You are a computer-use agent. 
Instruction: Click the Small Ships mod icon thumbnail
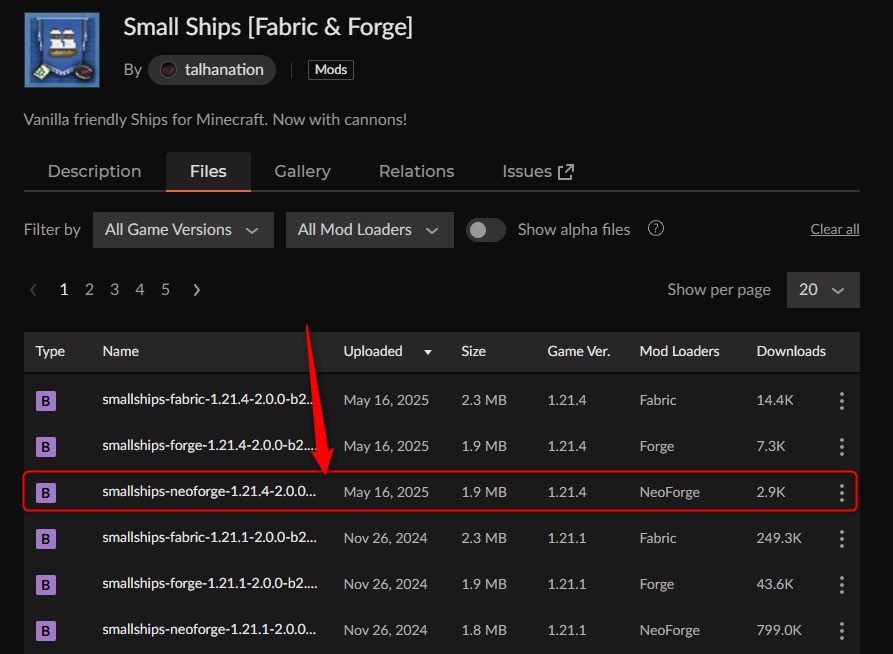(x=61, y=49)
